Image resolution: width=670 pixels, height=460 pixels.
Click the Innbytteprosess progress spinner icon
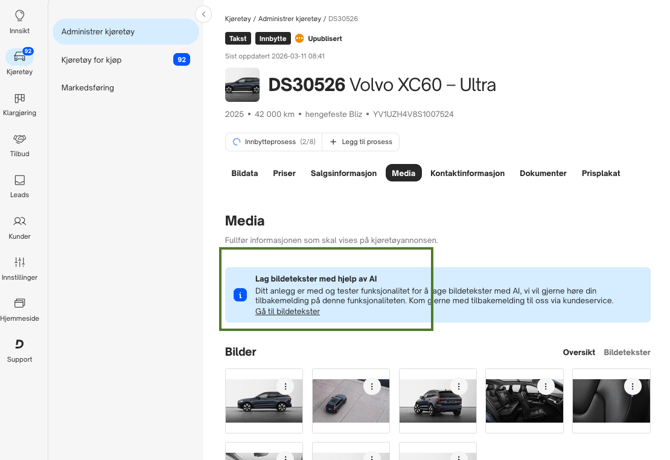[x=236, y=142]
